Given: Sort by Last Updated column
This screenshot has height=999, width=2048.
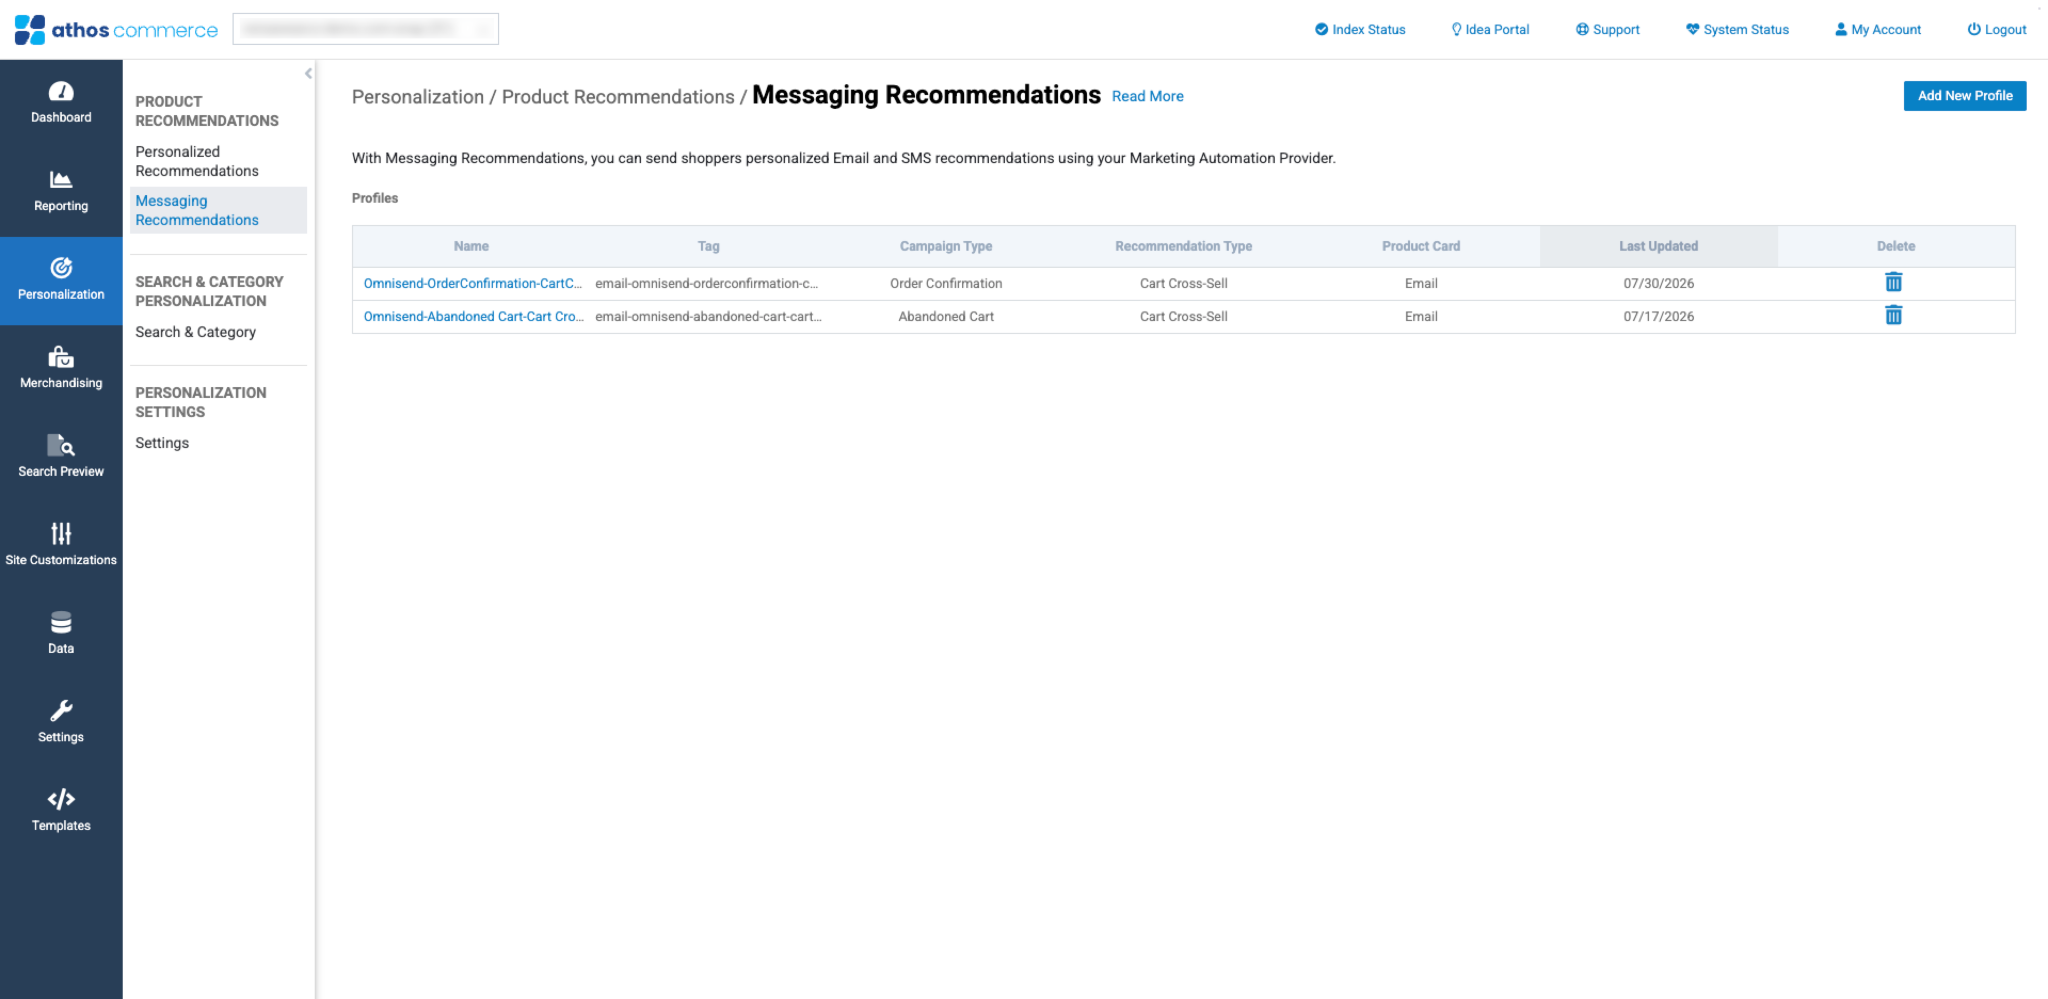Looking at the screenshot, I should pos(1658,247).
